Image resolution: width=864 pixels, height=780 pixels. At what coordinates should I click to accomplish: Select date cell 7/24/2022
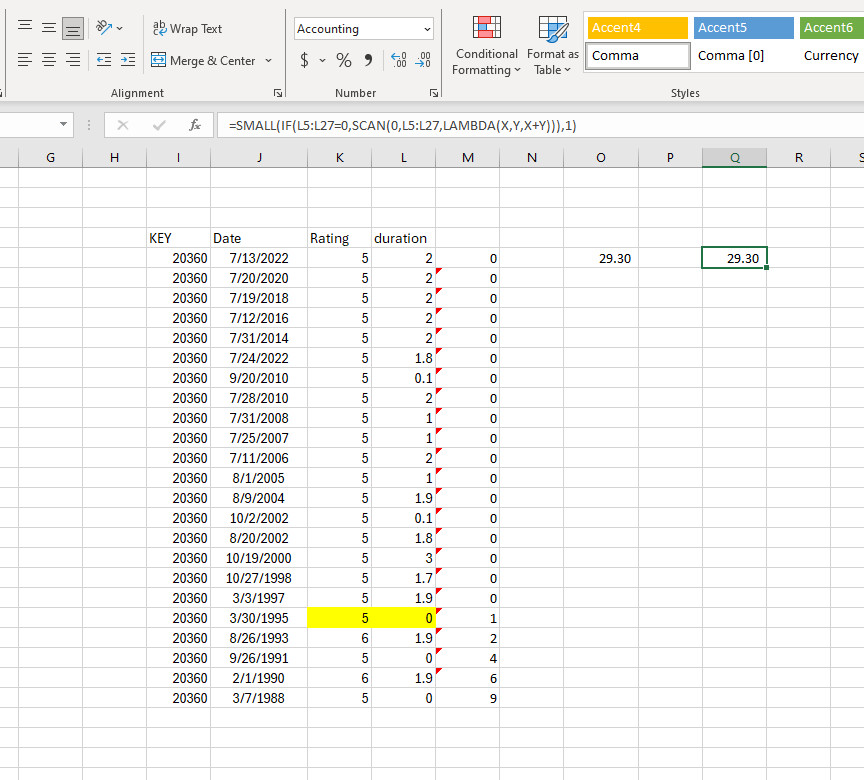tap(259, 358)
